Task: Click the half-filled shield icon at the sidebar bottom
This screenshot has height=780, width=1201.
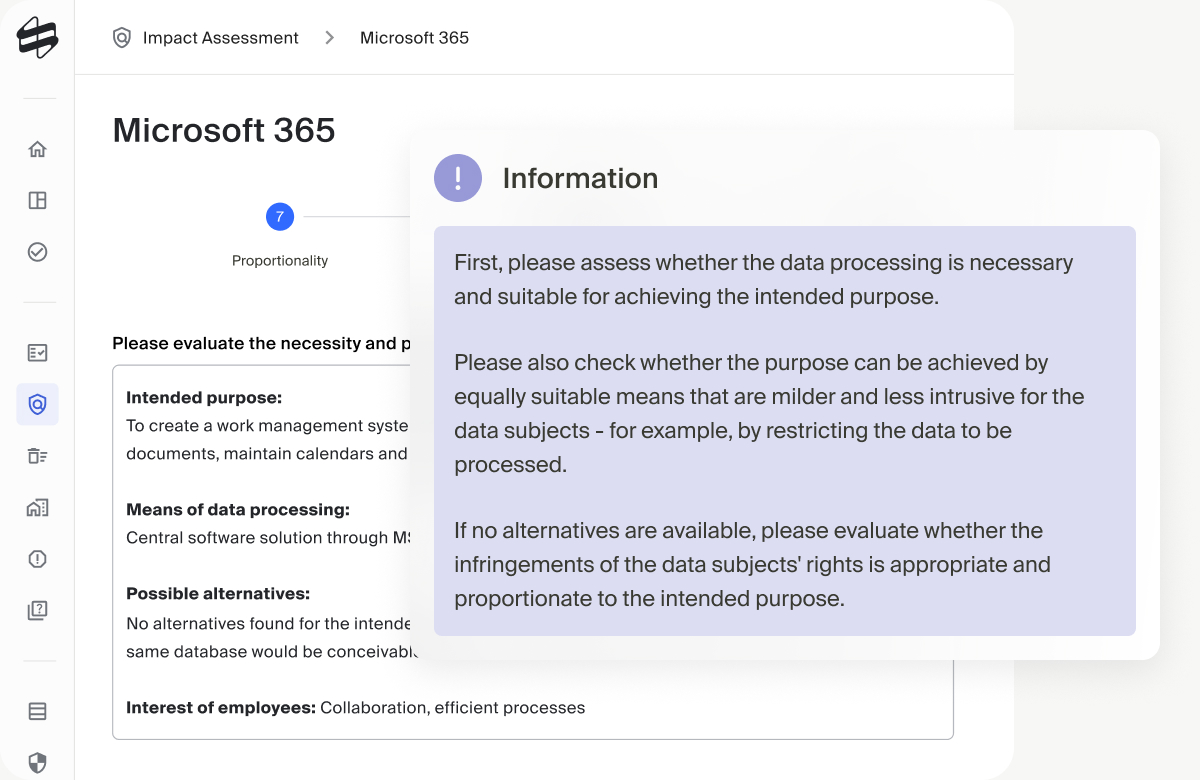Action: (37, 763)
